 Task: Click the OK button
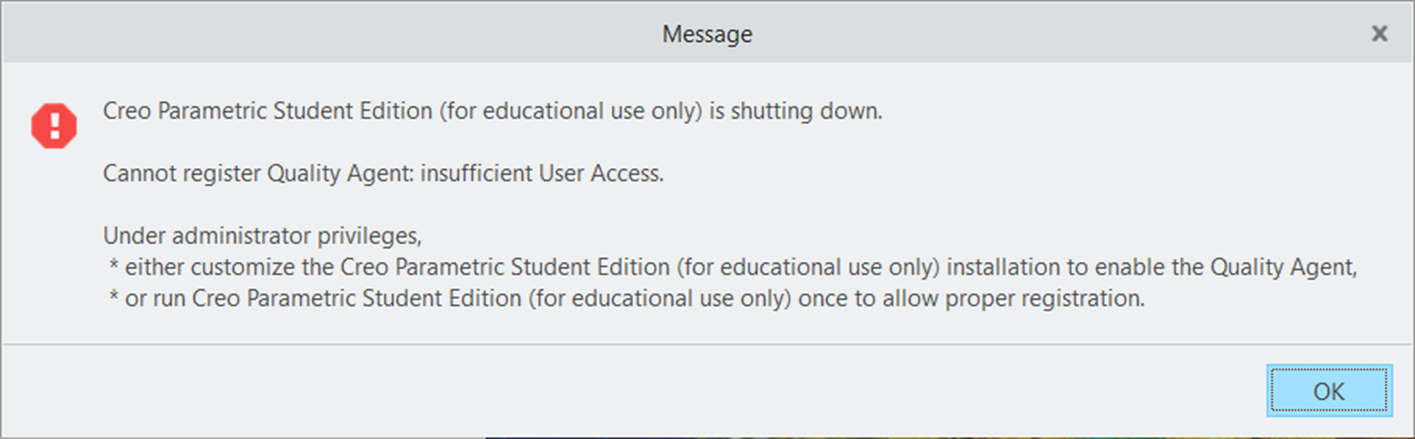pos(1329,391)
